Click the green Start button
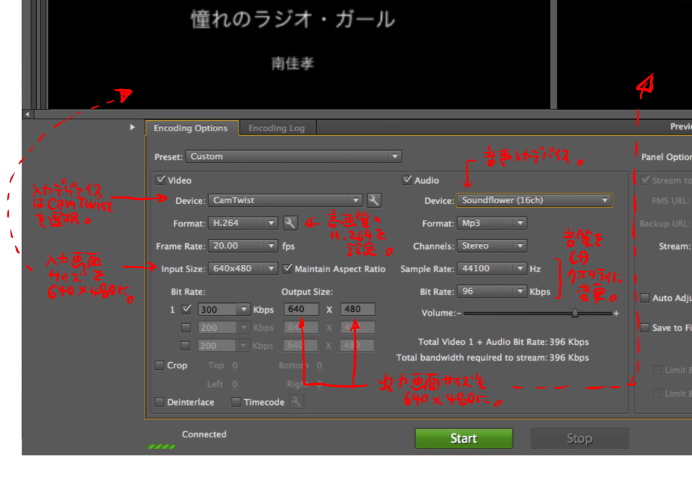 tap(464, 439)
